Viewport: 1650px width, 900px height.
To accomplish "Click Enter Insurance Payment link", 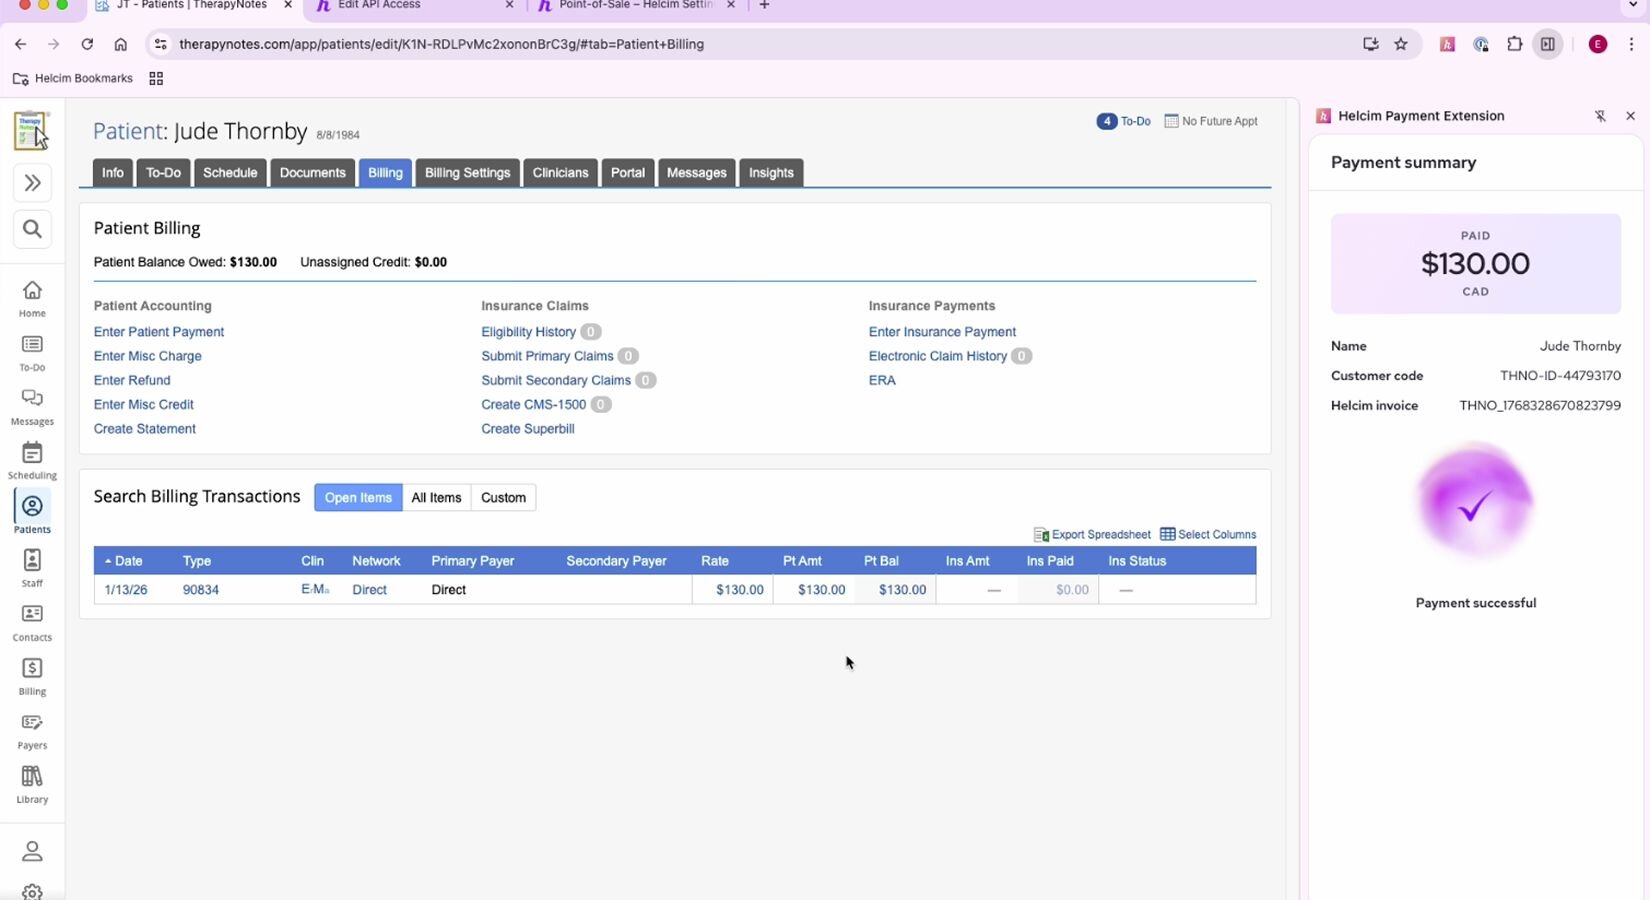I will click(942, 332).
